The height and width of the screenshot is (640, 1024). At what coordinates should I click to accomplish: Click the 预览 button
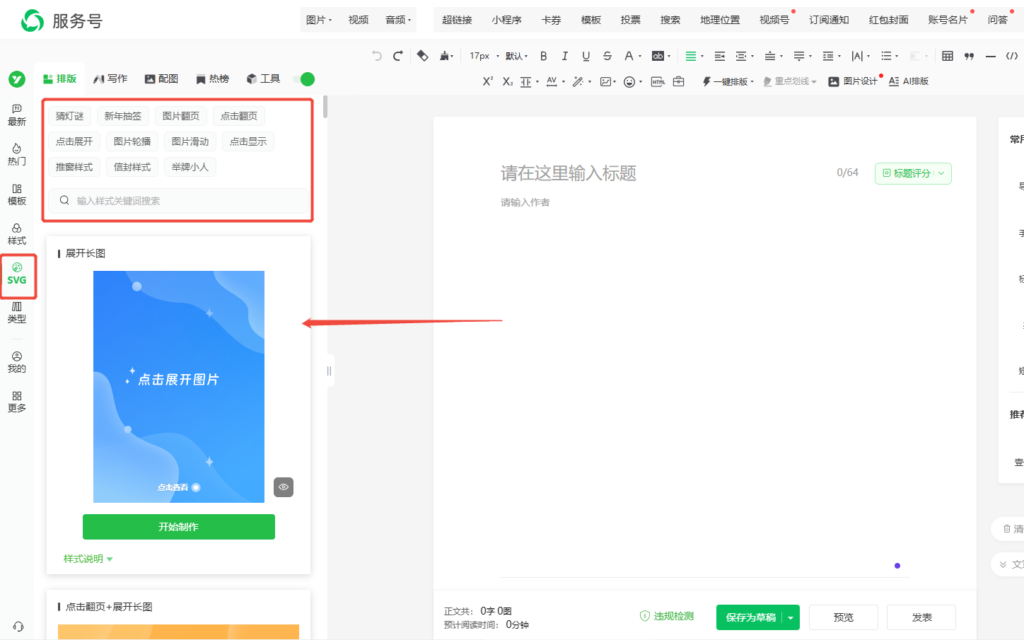[843, 617]
